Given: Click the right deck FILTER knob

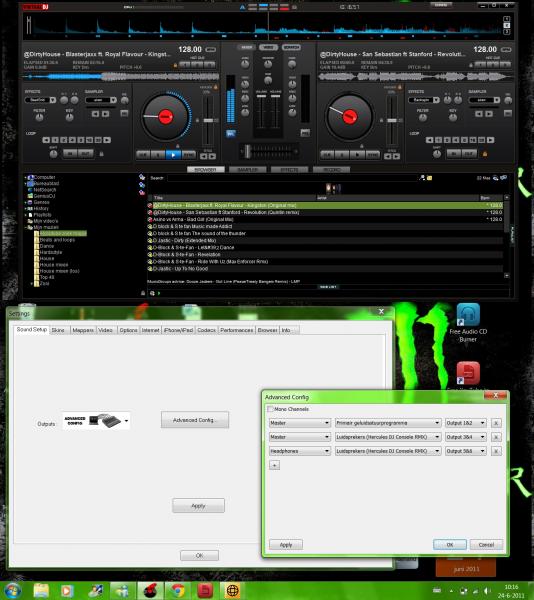Looking at the screenshot, I should point(423,117).
